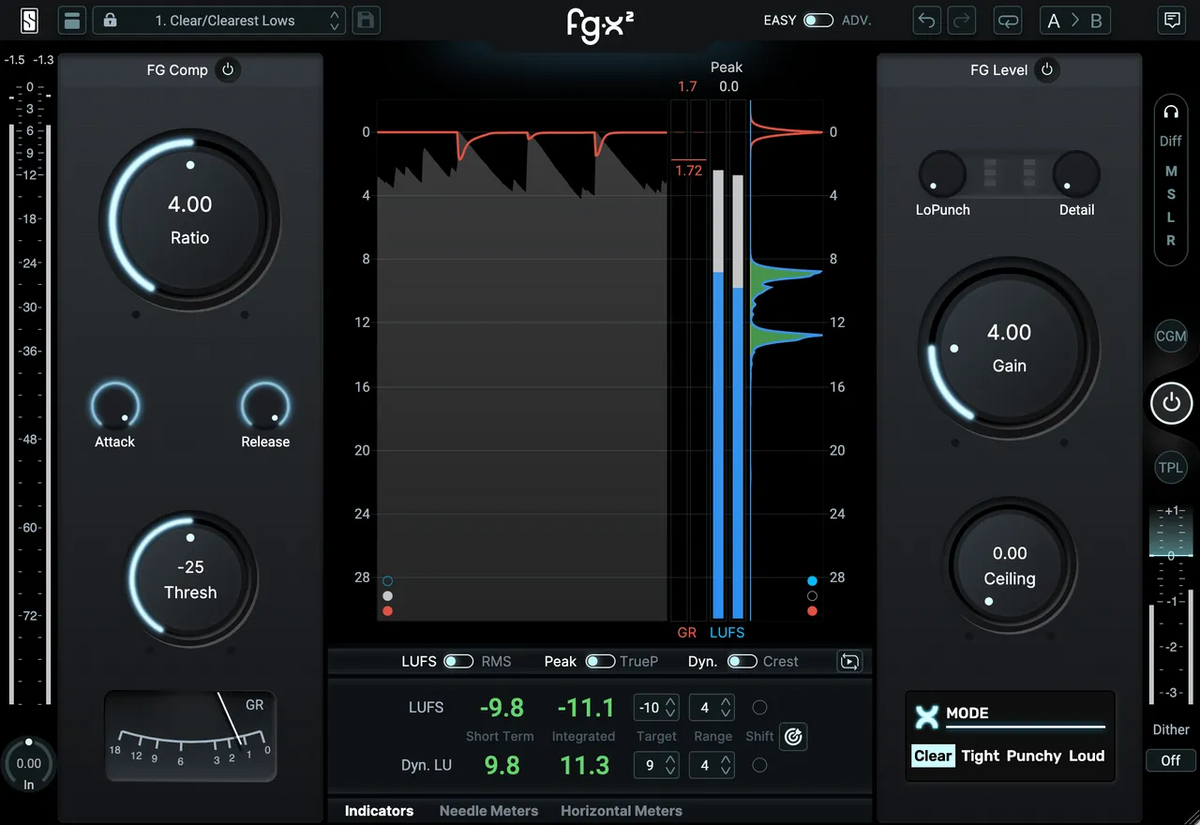Image resolution: width=1200 pixels, height=825 pixels.
Task: Click the target icon next to Shift
Action: 793,737
